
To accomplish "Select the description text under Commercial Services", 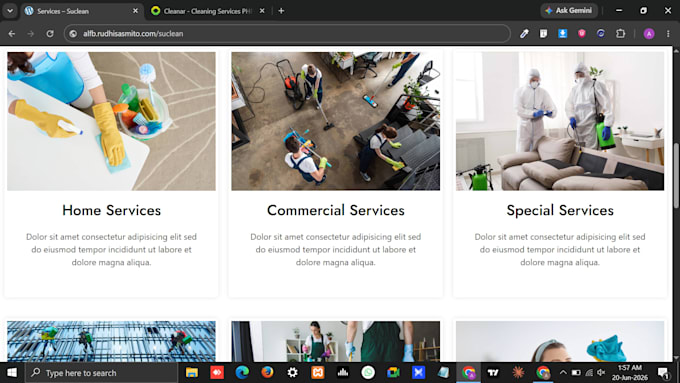I will click(336, 249).
